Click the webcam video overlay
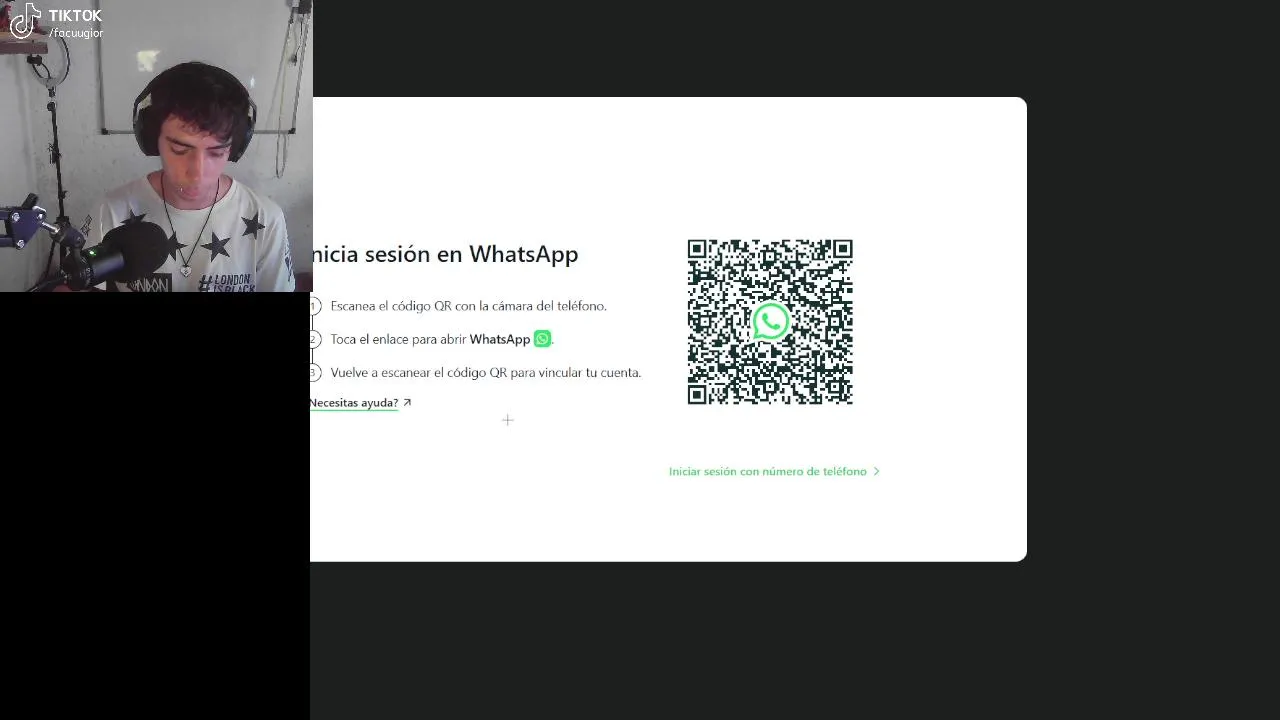The width and height of the screenshot is (1280, 720). click(156, 146)
